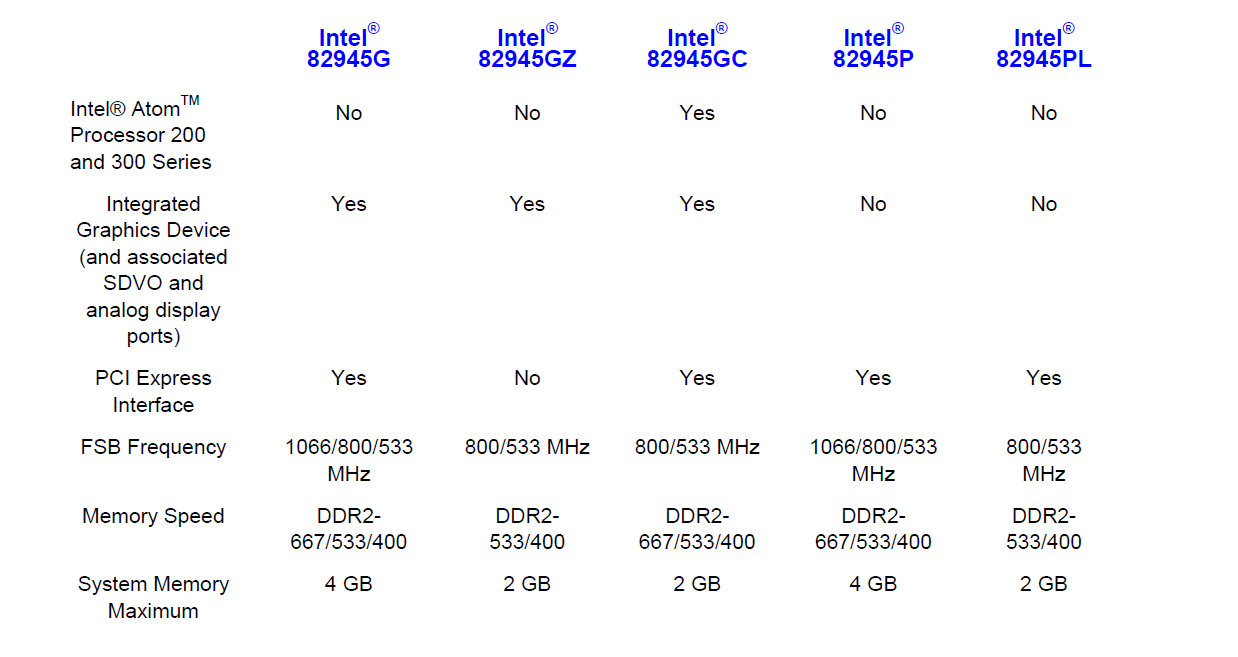Select the Memory Speed row label
The width and height of the screenshot is (1238, 657).
153,516
